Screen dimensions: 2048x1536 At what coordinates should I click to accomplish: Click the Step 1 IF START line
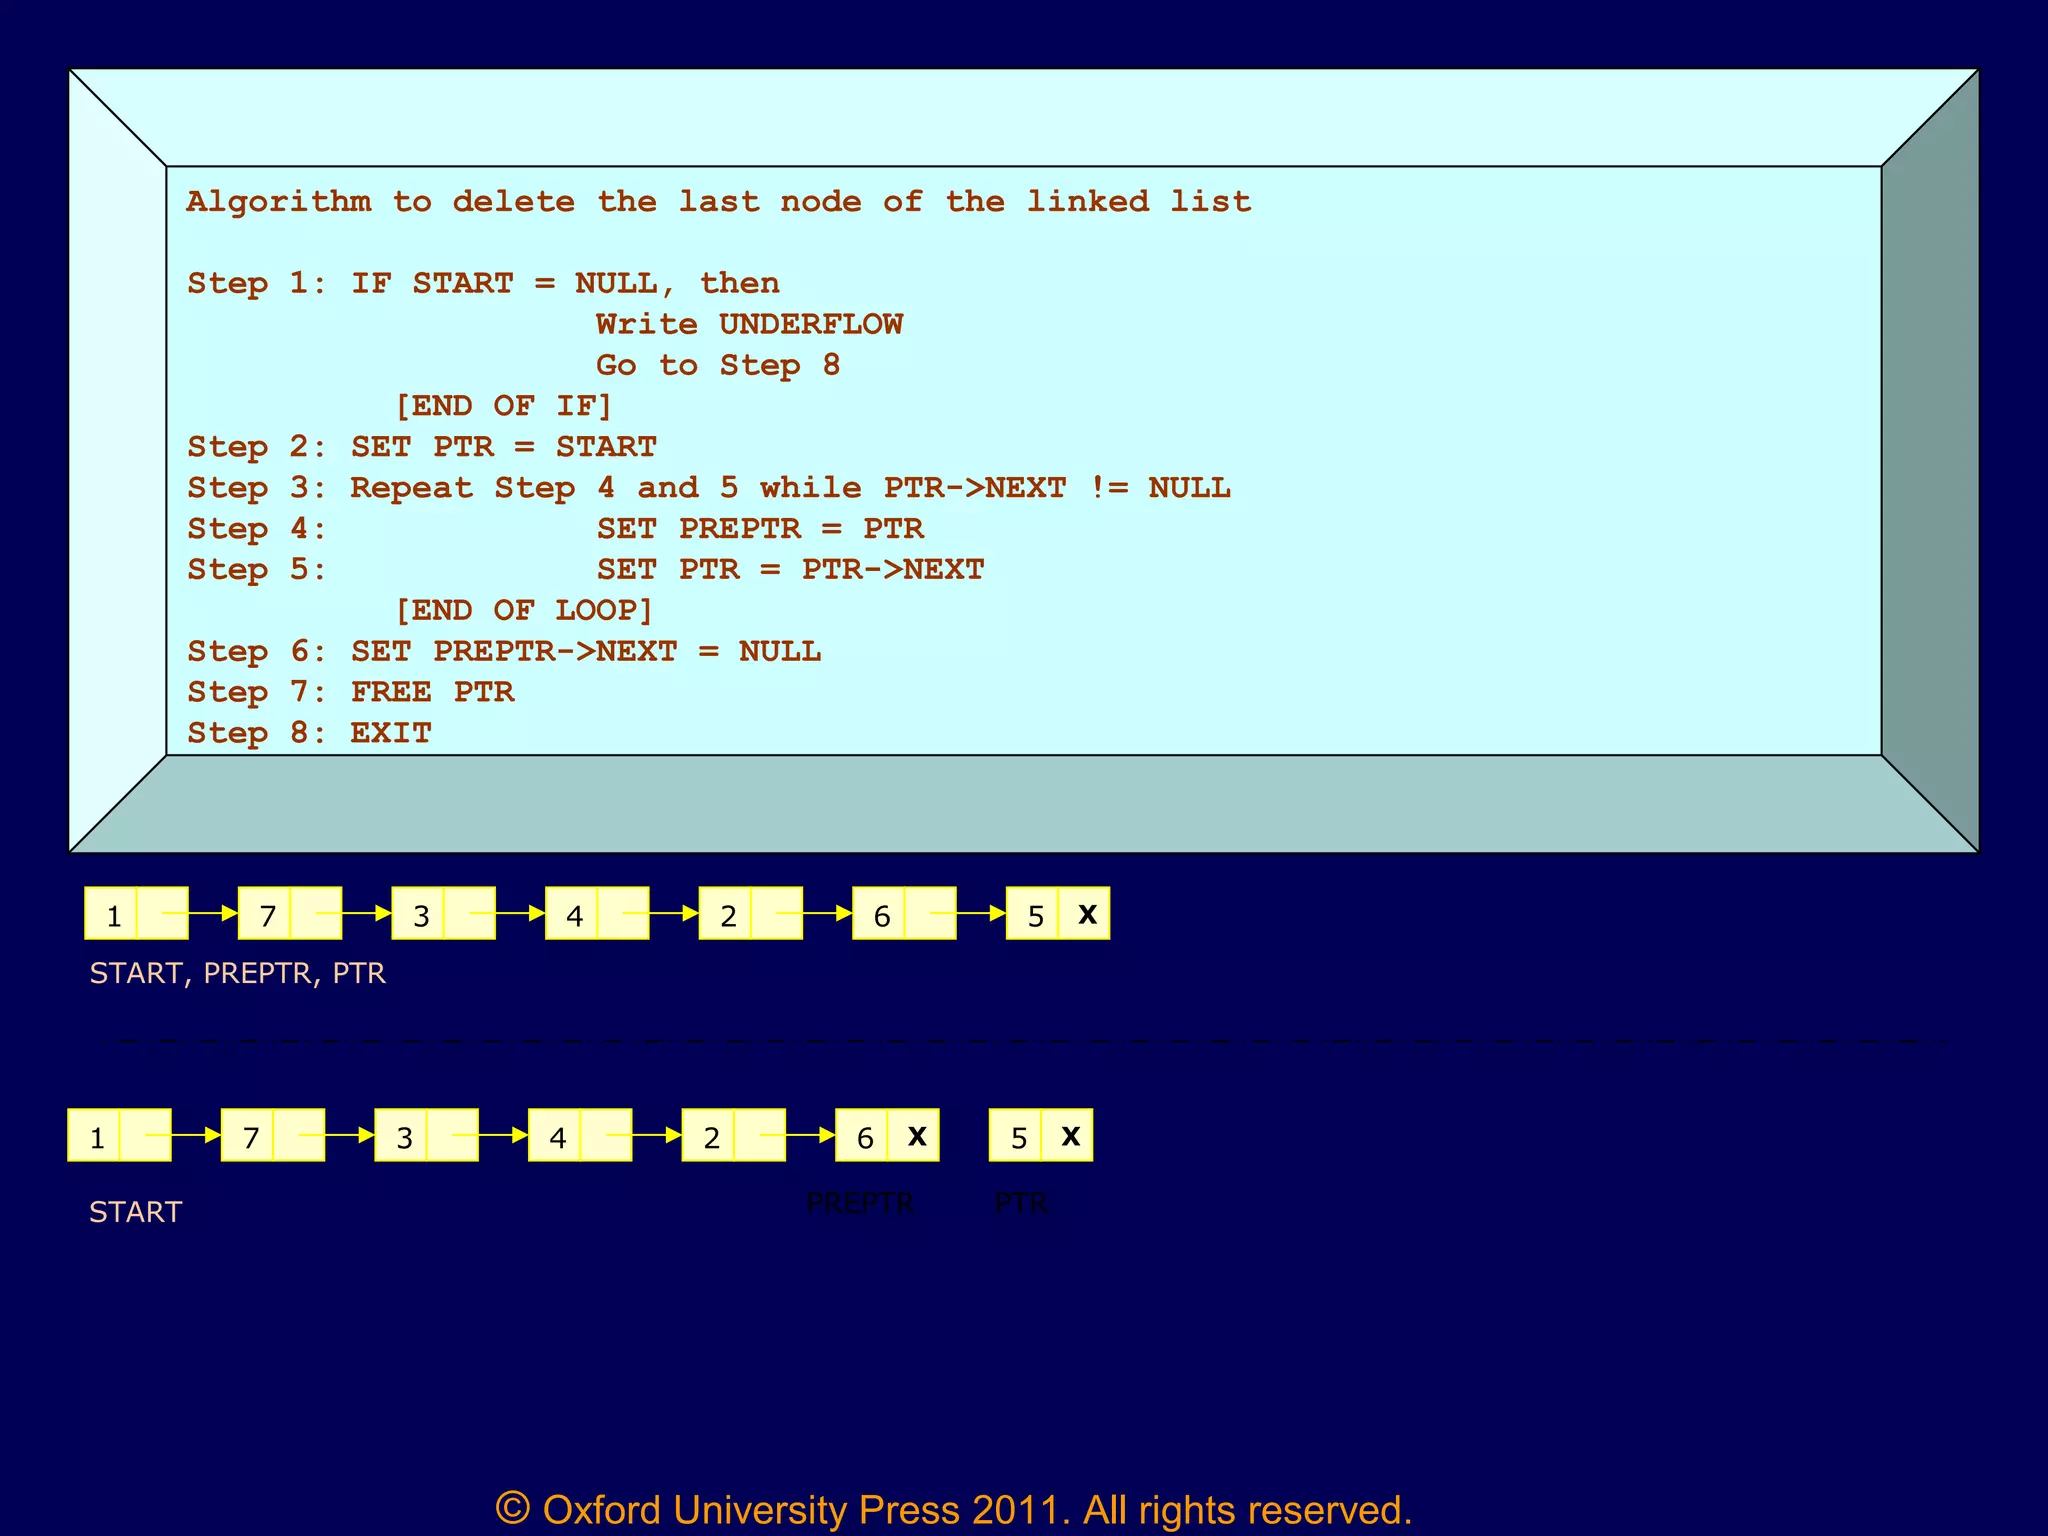point(483,284)
